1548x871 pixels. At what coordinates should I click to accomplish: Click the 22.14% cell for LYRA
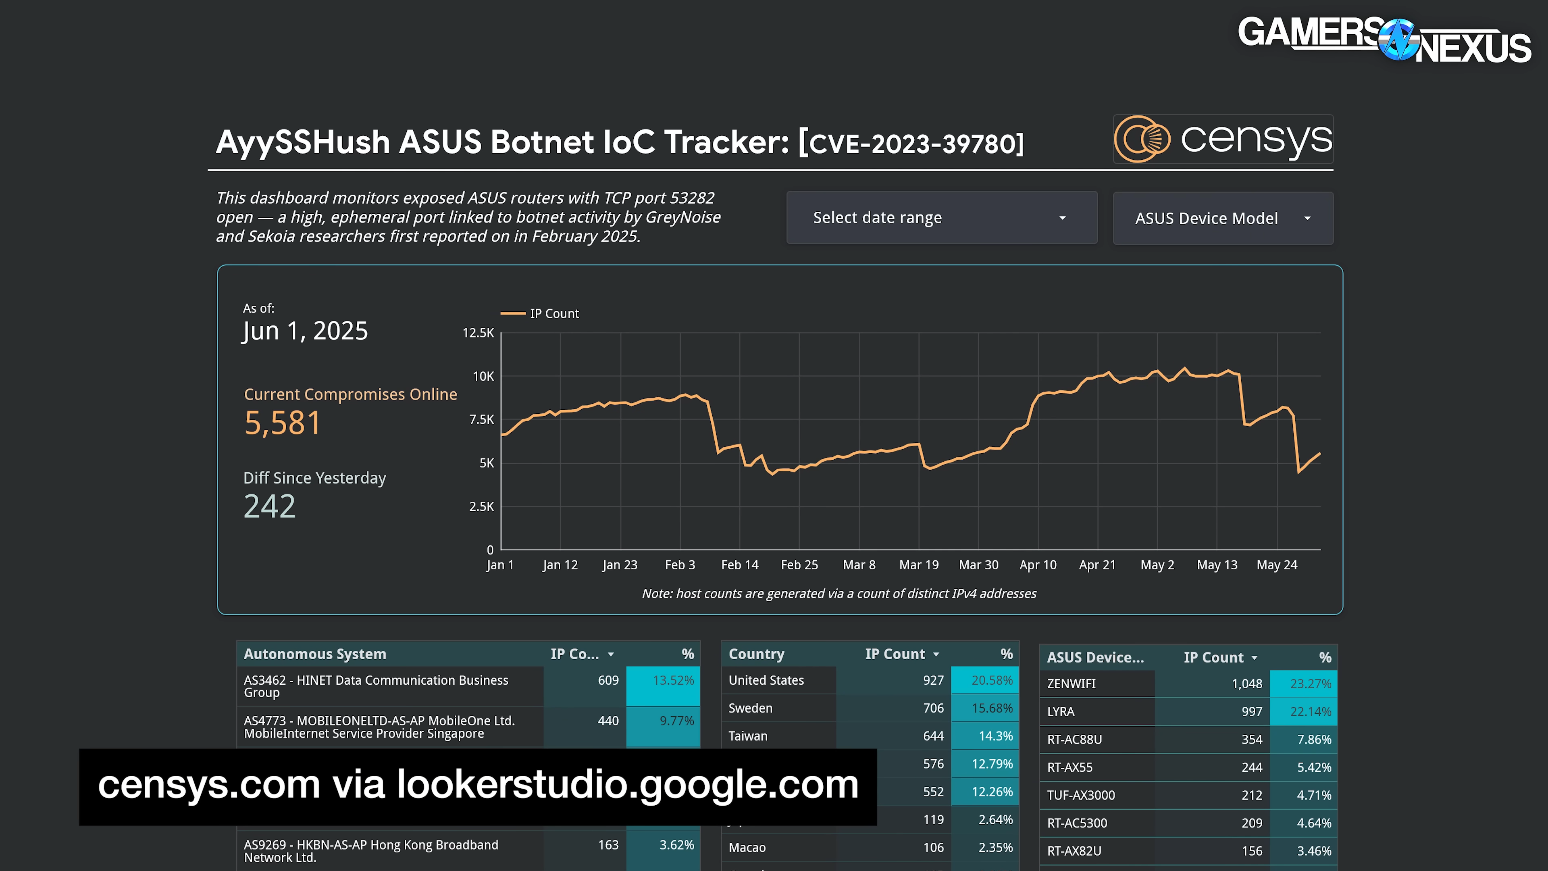pos(1303,712)
